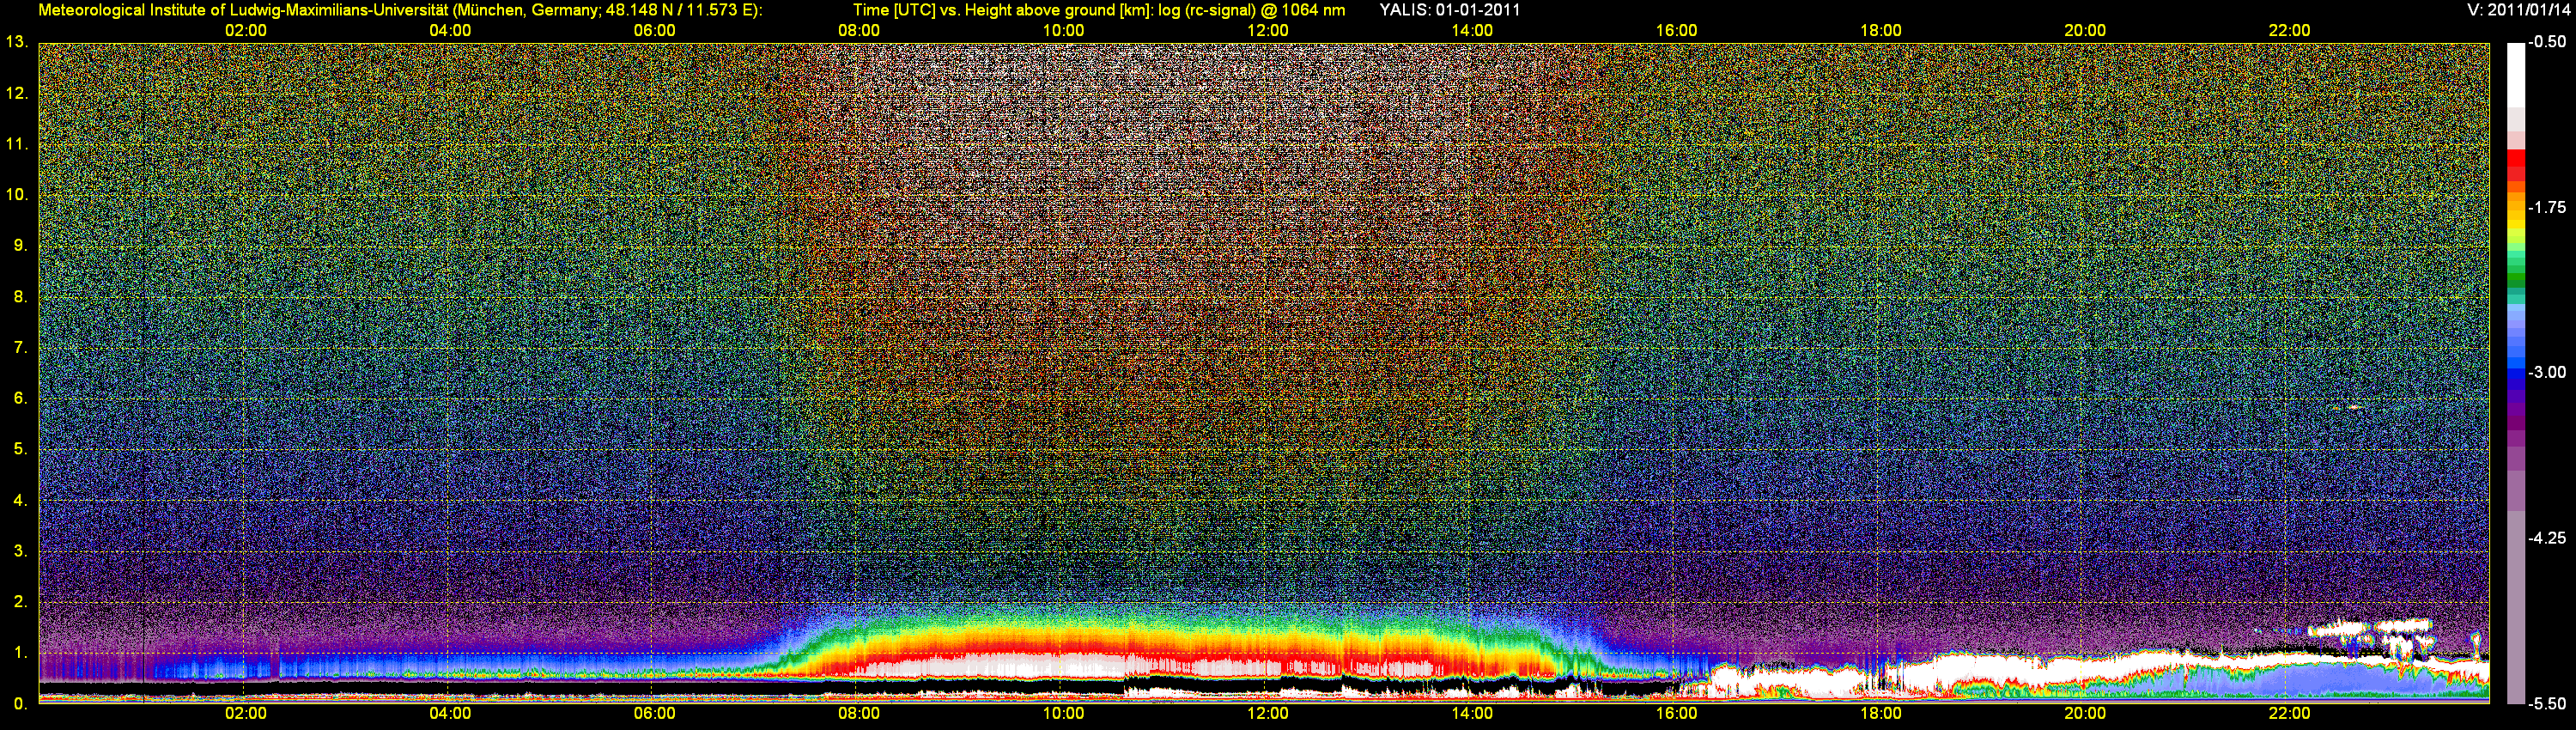2576x730 pixels.
Task: Click the '14:00' label on the upper time axis
Action: 1472,31
